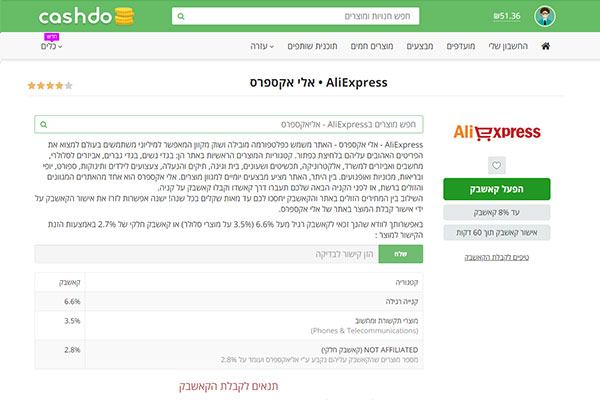
Task: Click the star rating of the store
Action: click(x=50, y=85)
